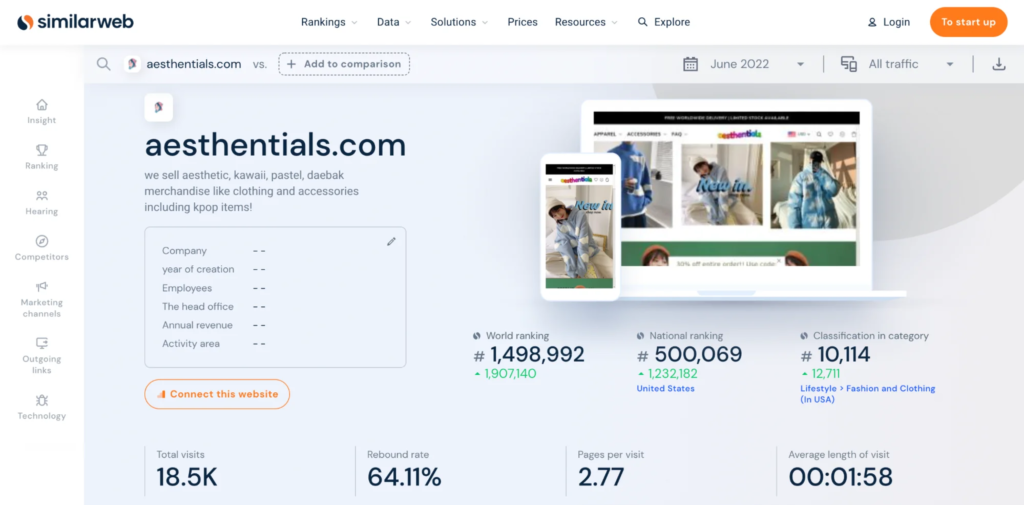Open the Technology bug icon
The image size is (1024, 505).
click(x=42, y=400)
